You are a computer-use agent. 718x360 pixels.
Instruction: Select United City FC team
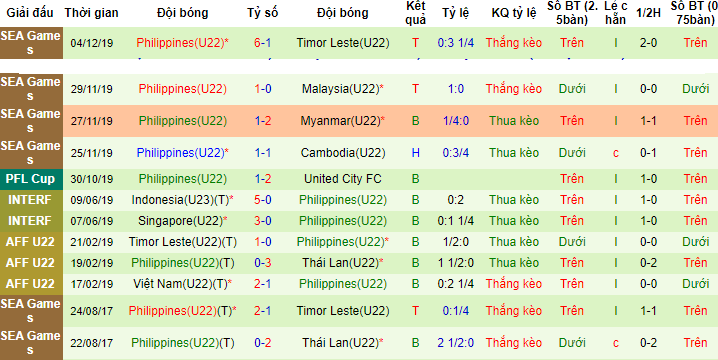(x=343, y=179)
